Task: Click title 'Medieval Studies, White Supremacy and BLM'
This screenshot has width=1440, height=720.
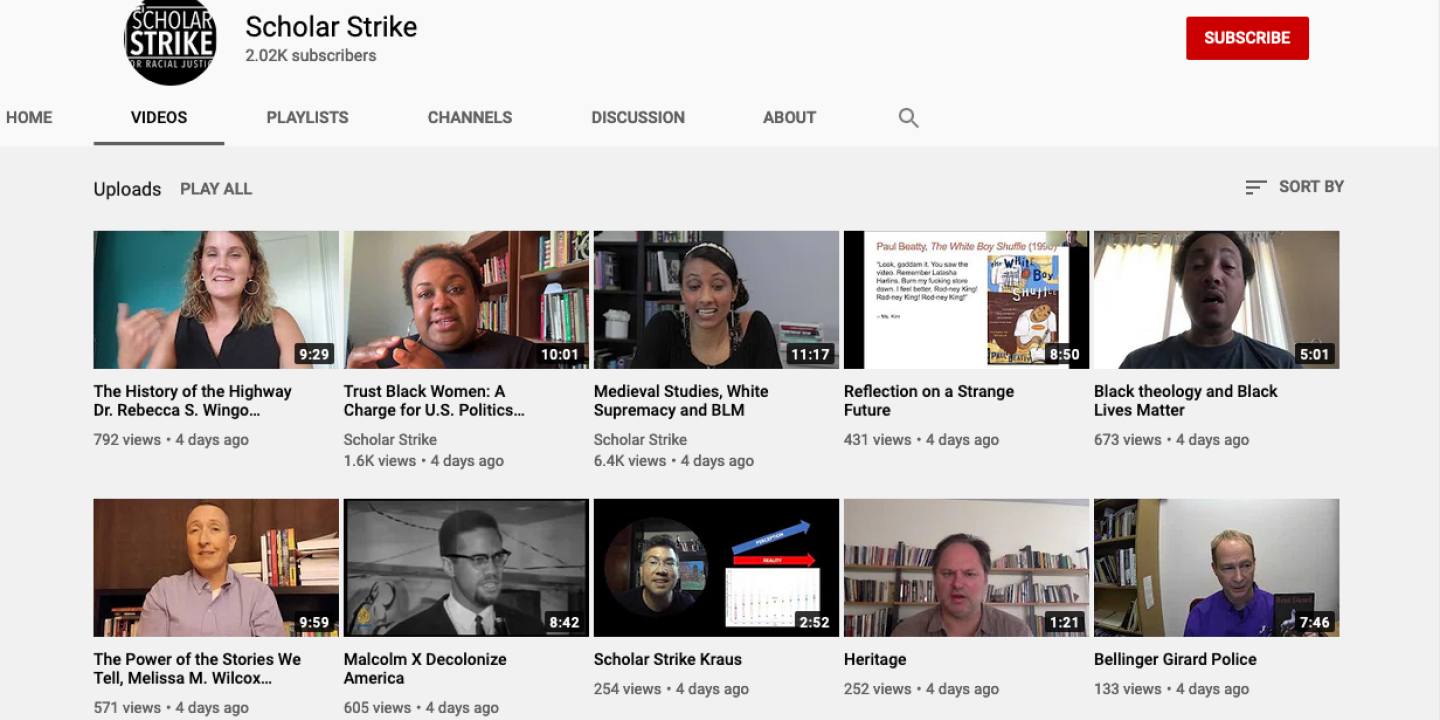Action: point(681,400)
